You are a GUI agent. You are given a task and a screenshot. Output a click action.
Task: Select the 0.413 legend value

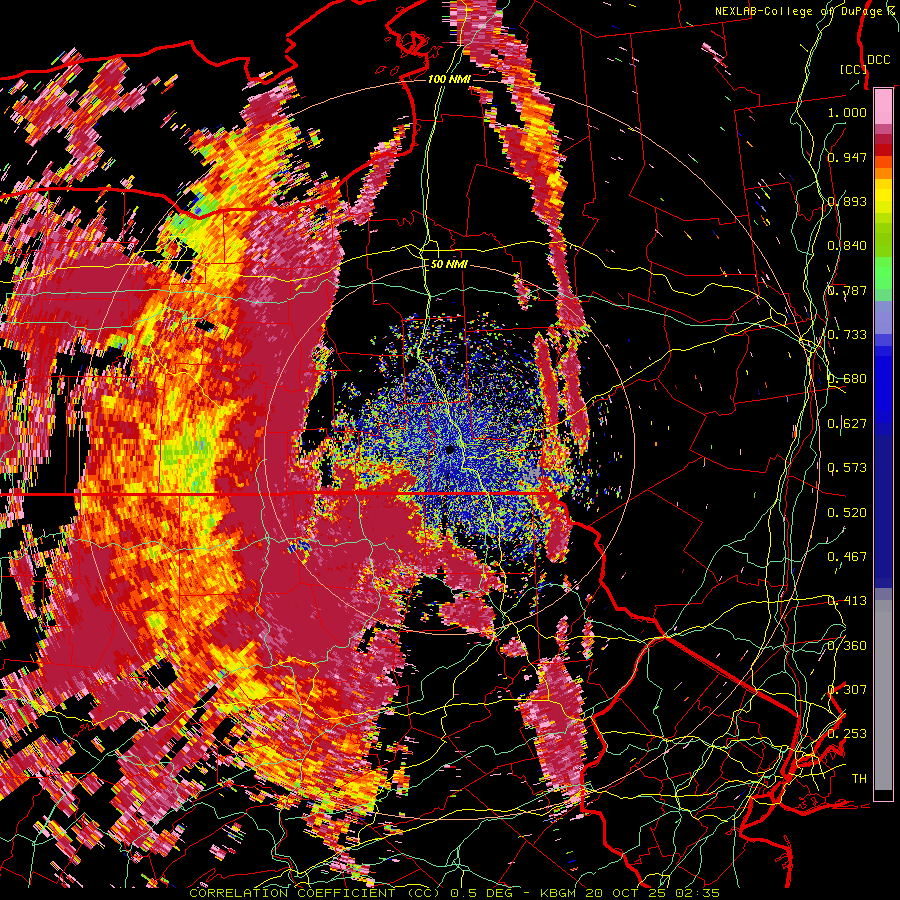[847, 601]
